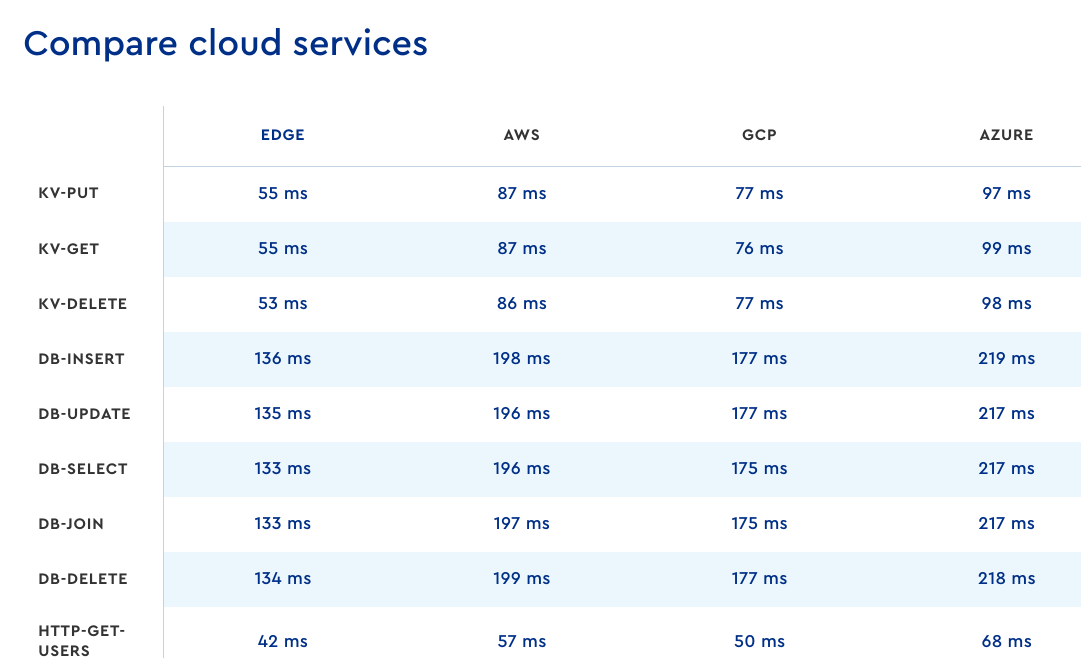Click the DB-SELECT row label
The width and height of the screenshot is (1081, 658).
(83, 469)
